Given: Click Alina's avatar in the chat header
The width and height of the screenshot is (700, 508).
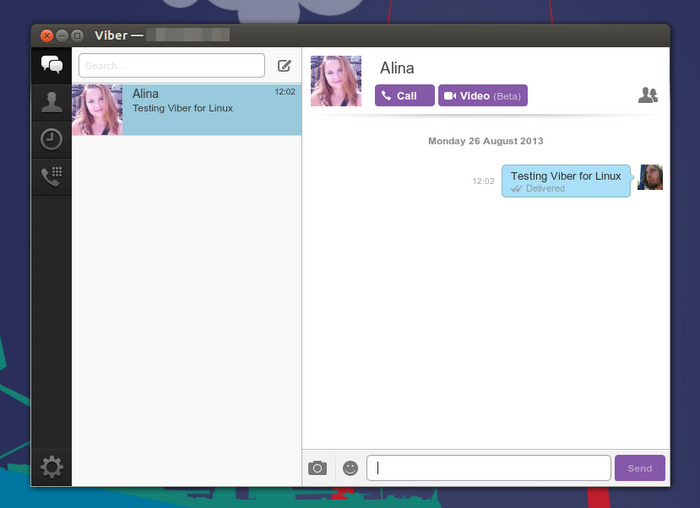Looking at the screenshot, I should click(x=336, y=81).
